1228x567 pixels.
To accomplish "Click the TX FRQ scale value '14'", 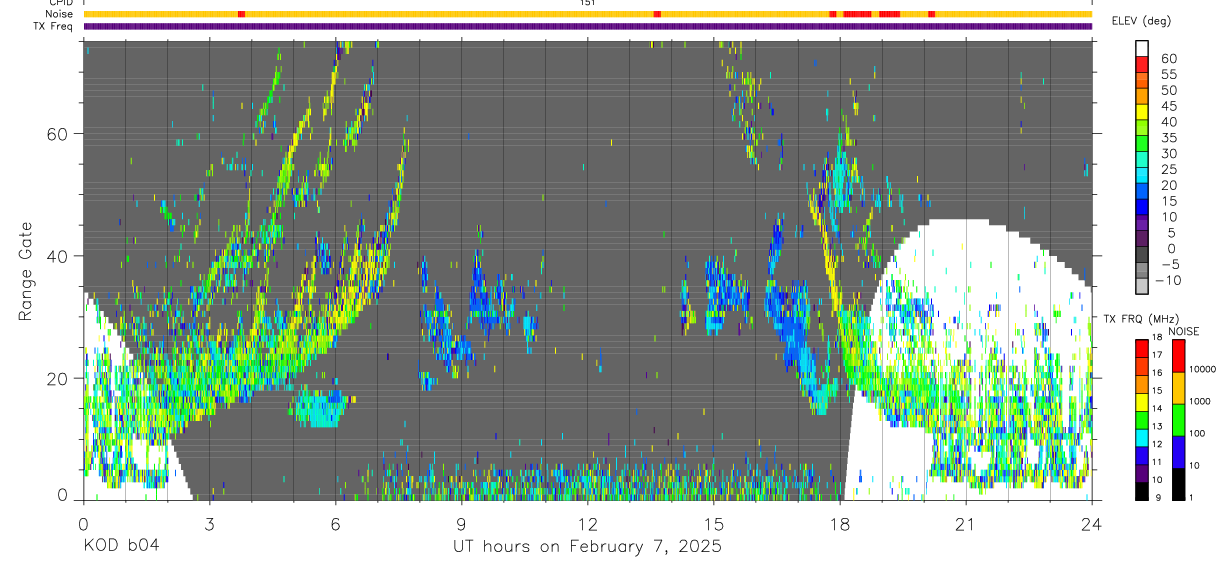I will pyautogui.click(x=1157, y=408).
